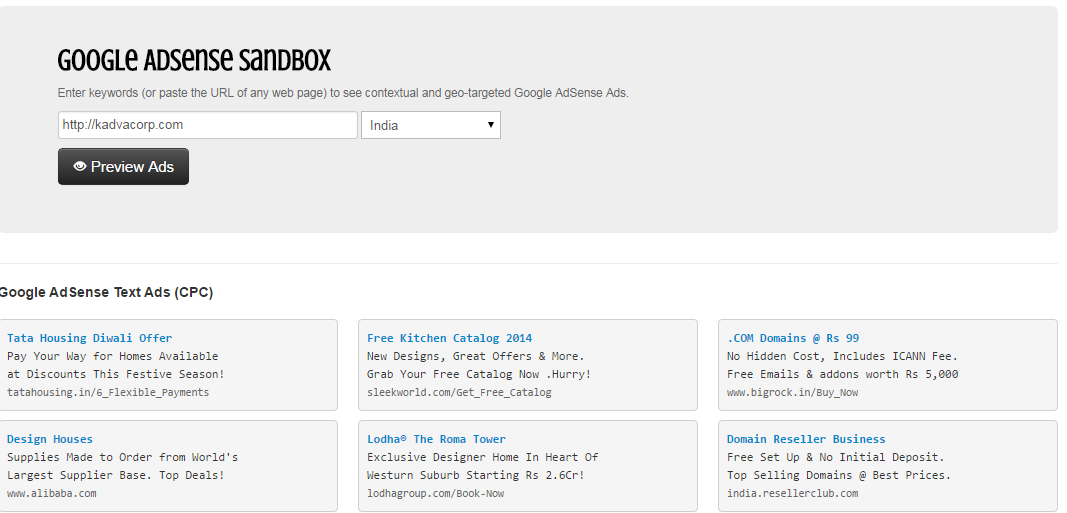The image size is (1067, 513).
Task: Open Lodha The Roma Tower ad link
Action: coord(436,439)
